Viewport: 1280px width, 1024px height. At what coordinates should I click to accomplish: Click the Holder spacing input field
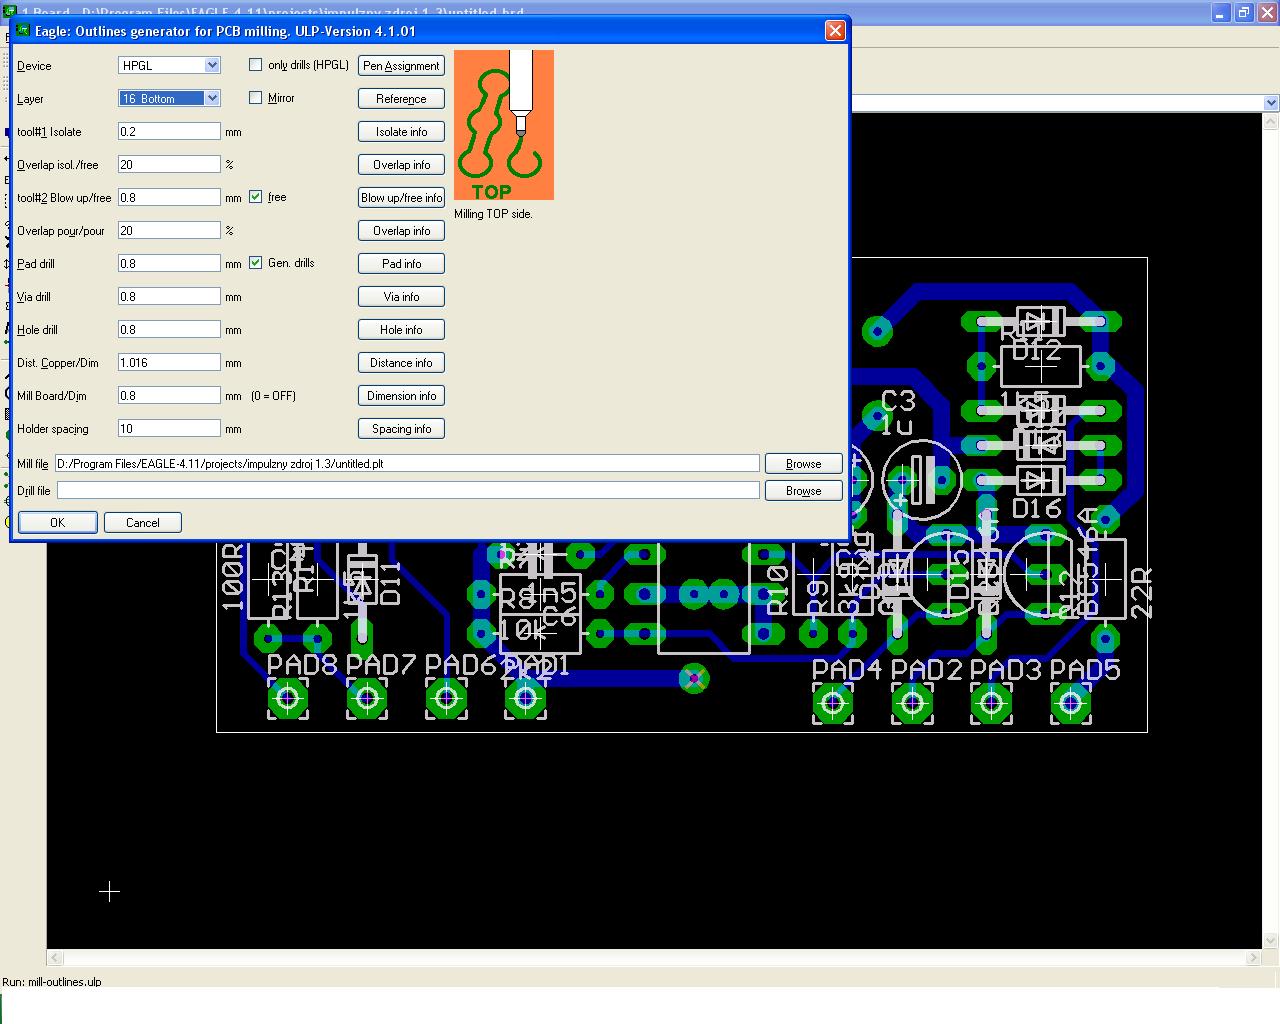[168, 428]
